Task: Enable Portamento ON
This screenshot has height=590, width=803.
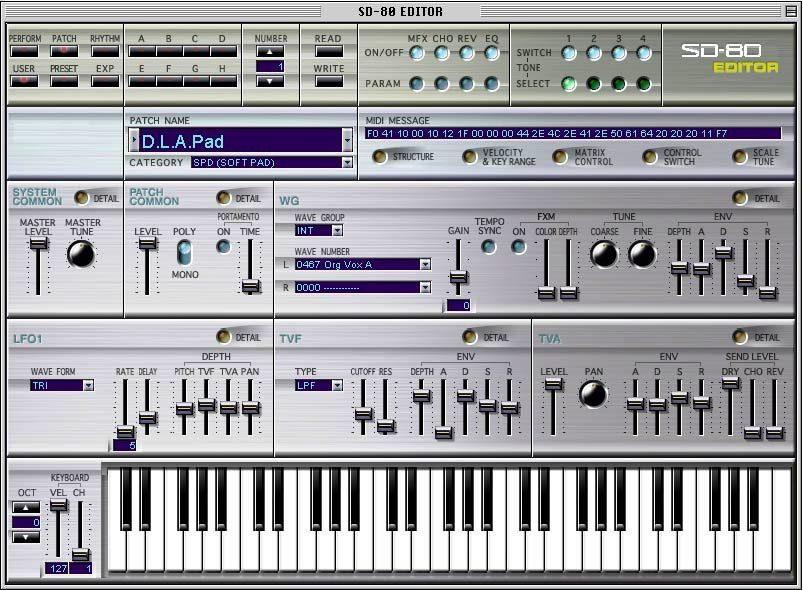Action: (x=223, y=247)
